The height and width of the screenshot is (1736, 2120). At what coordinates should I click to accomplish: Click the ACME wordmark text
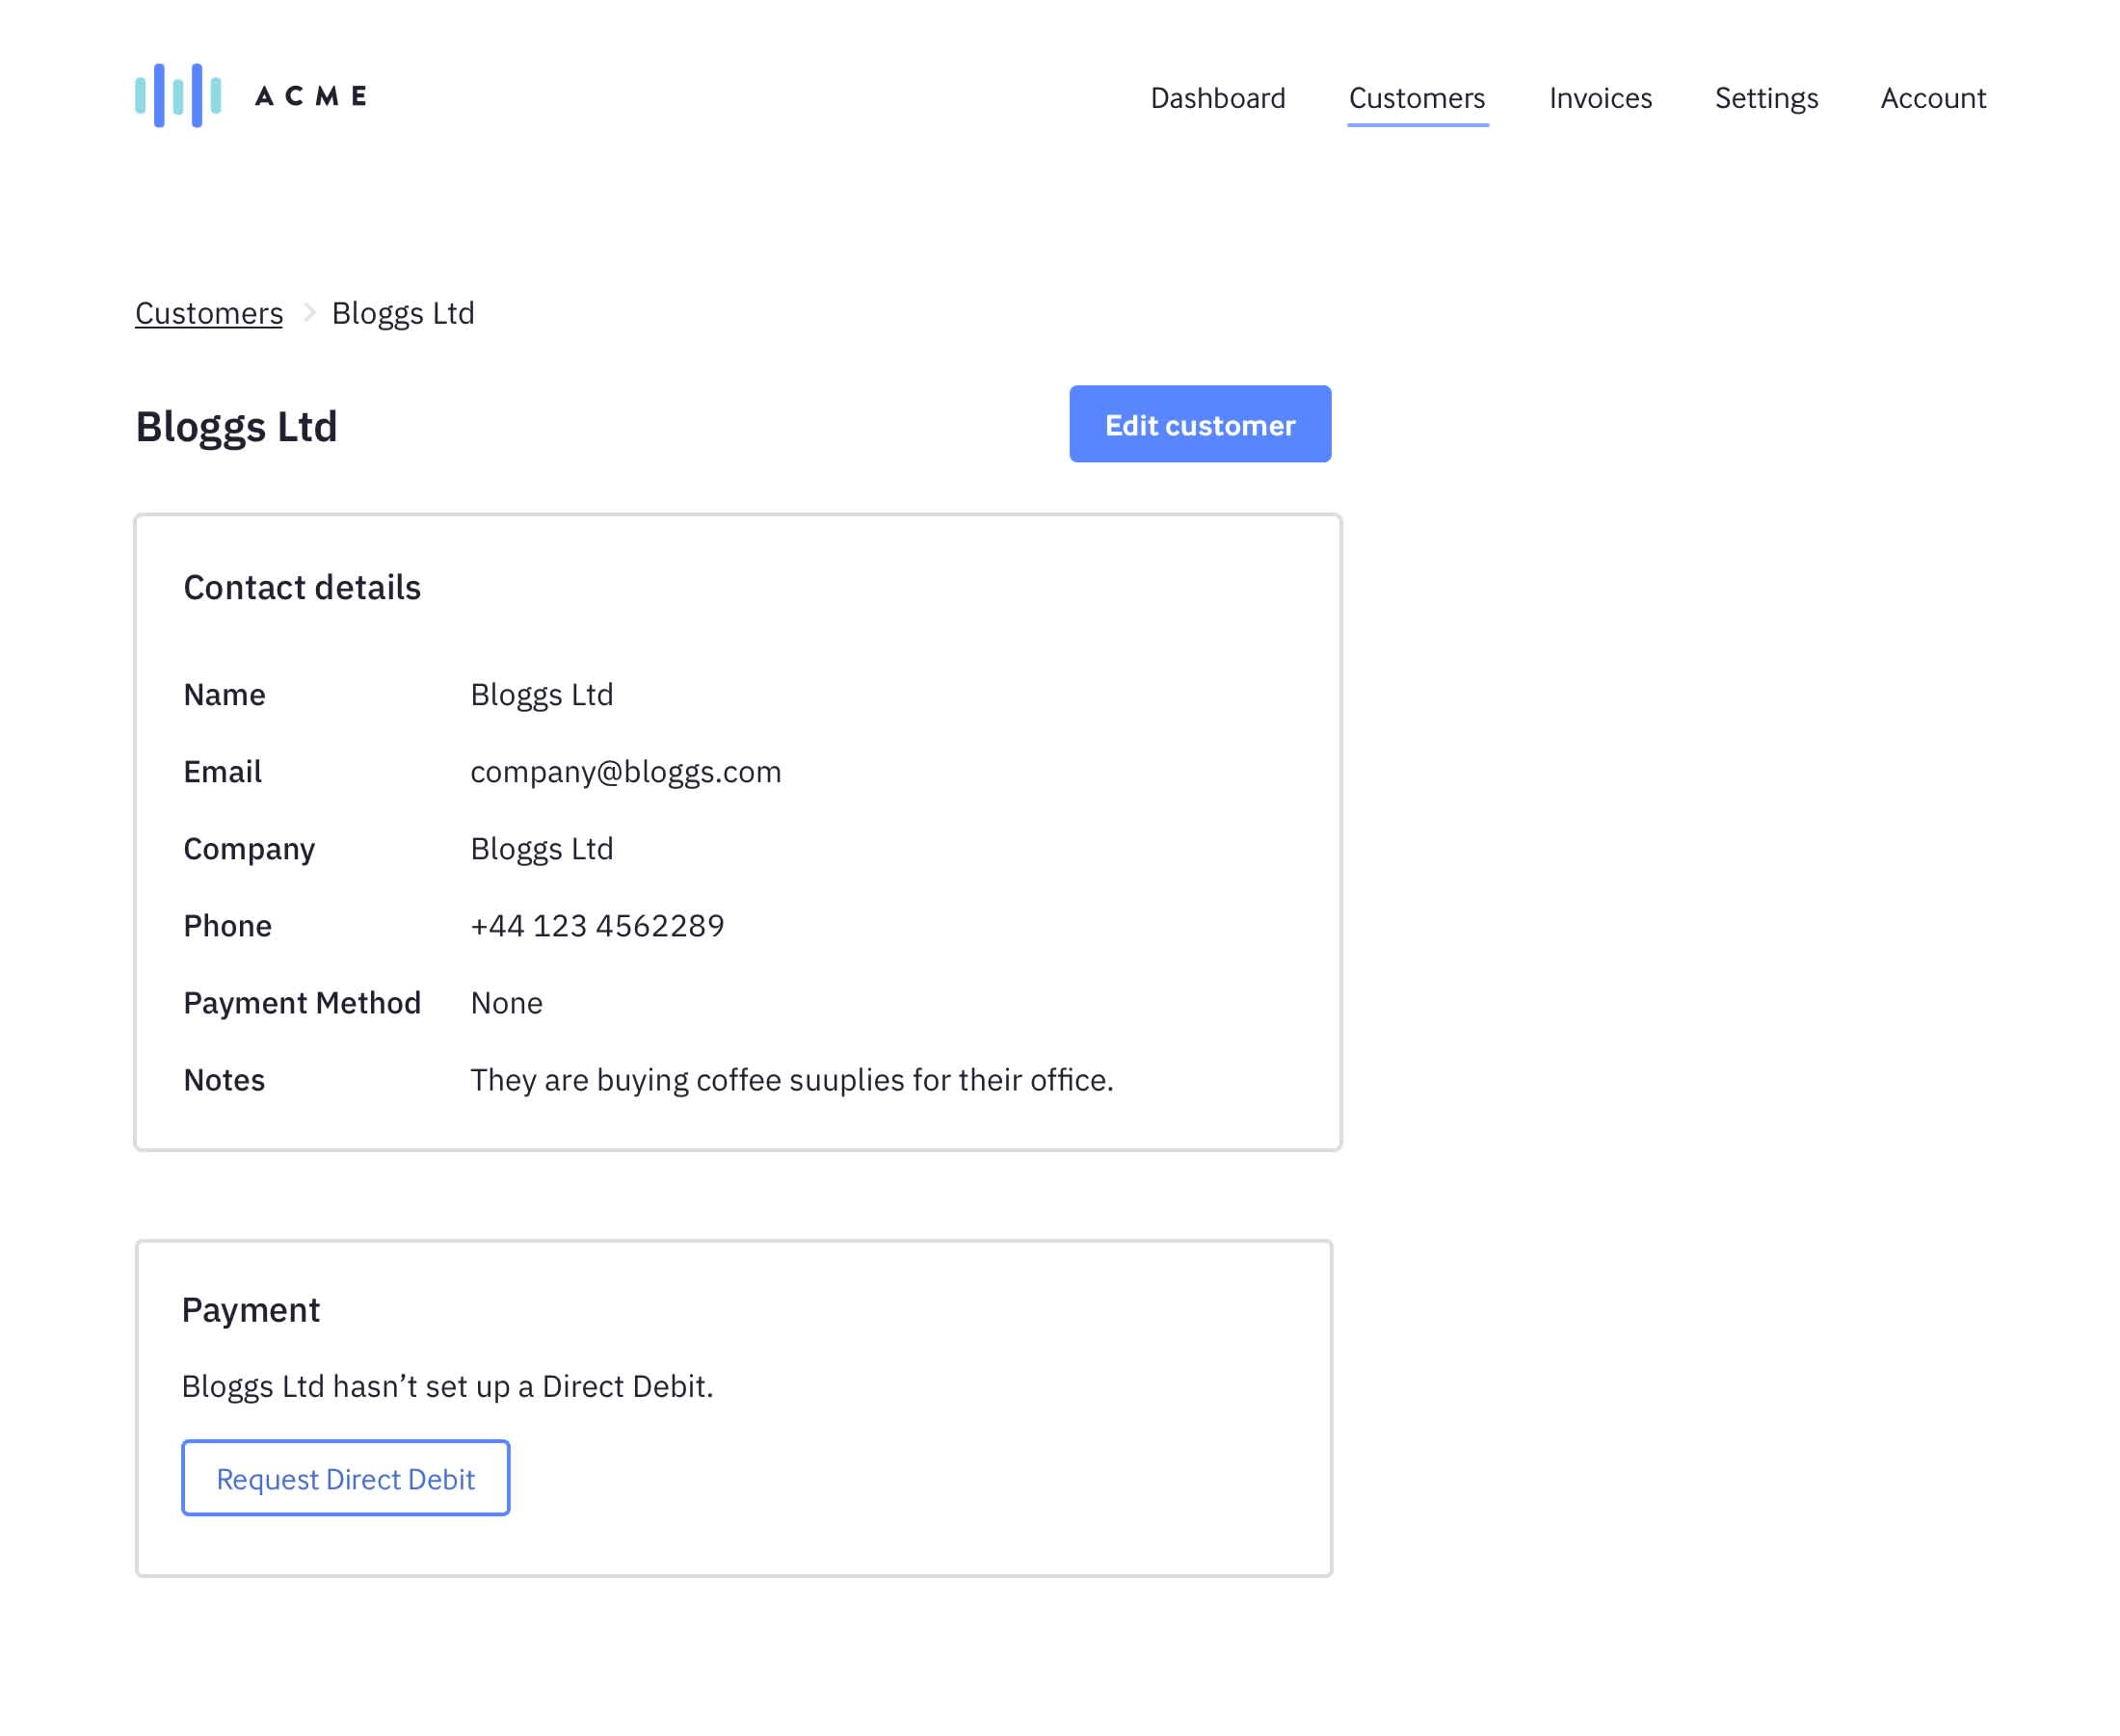coord(311,96)
